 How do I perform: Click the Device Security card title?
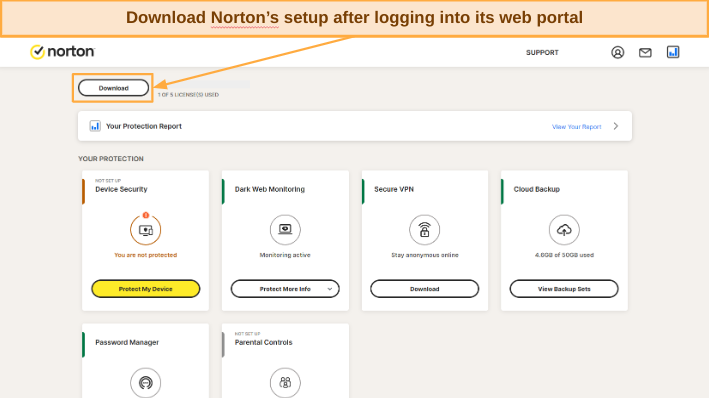pyautogui.click(x=121, y=189)
